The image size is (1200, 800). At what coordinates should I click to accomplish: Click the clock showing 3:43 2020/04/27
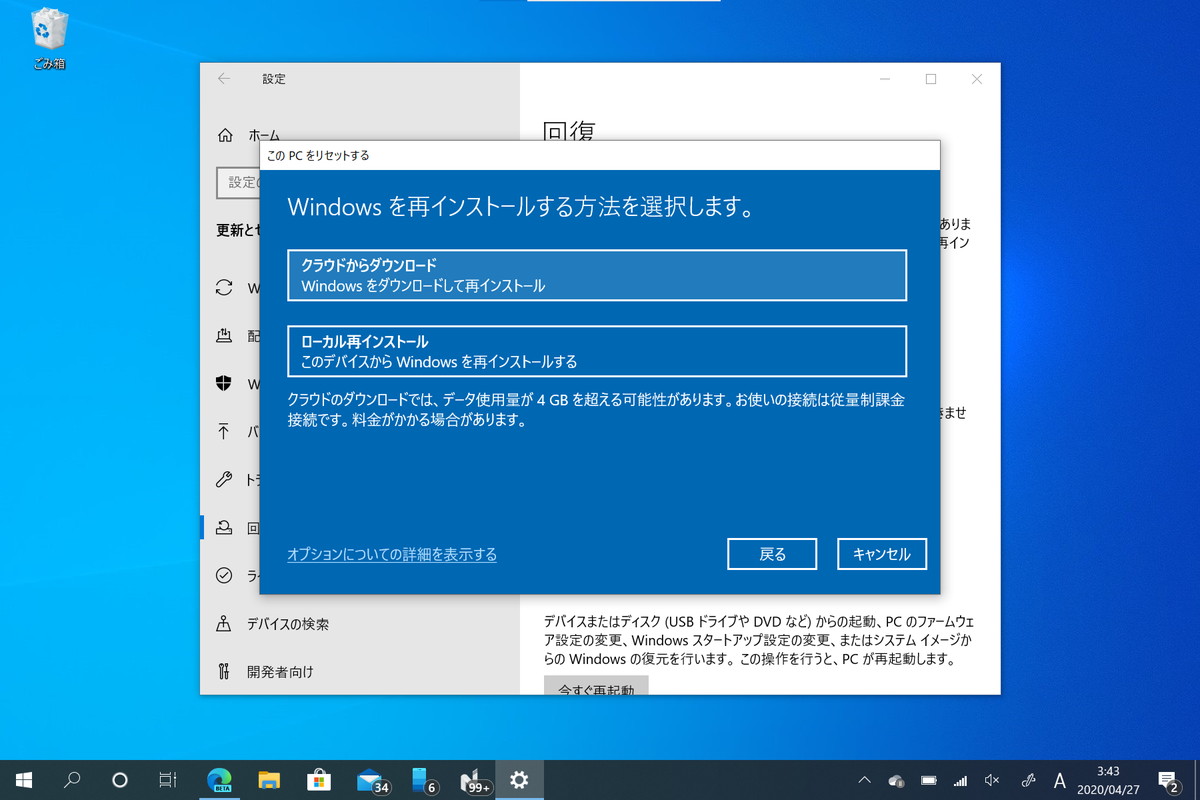[x=1107, y=780]
